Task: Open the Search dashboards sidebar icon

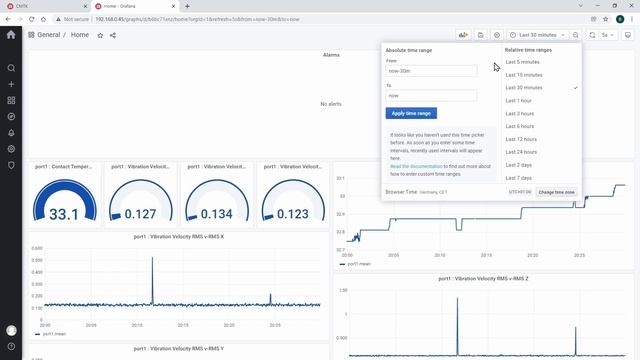Action: [11, 68]
